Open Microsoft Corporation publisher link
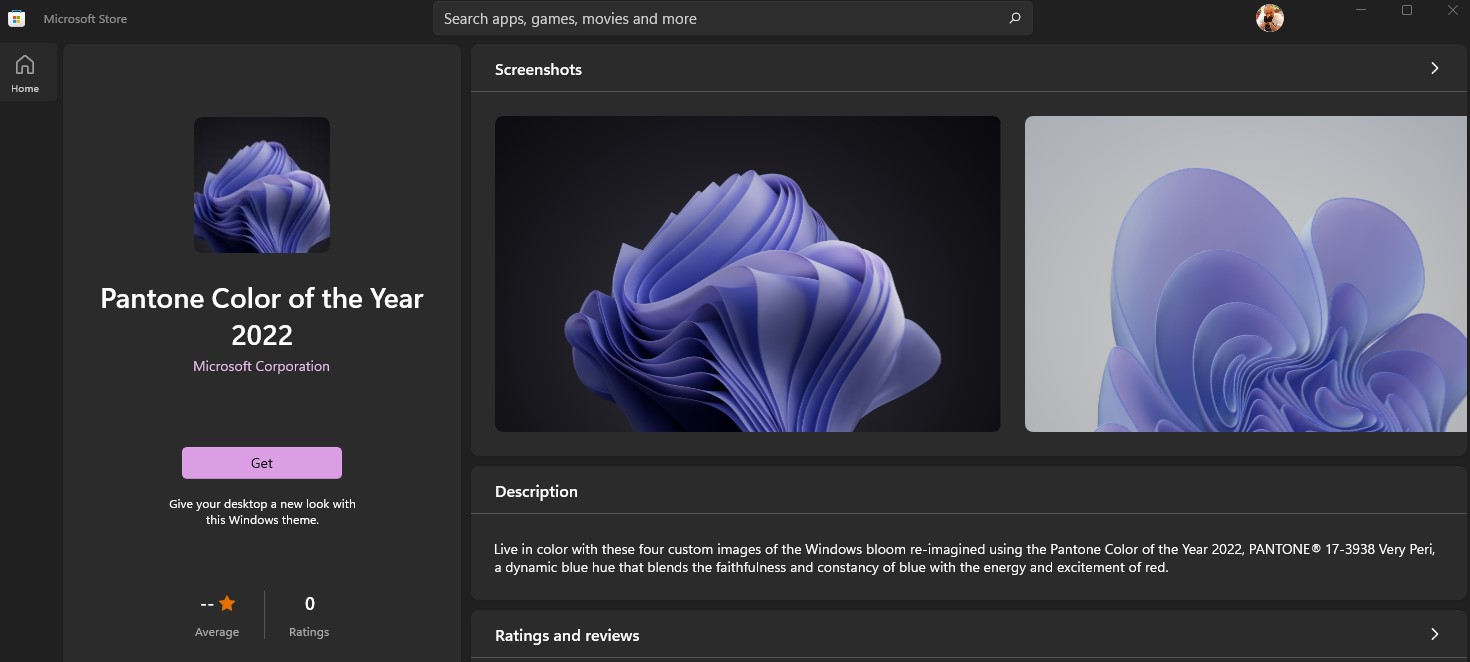The width and height of the screenshot is (1470, 662). click(x=261, y=366)
